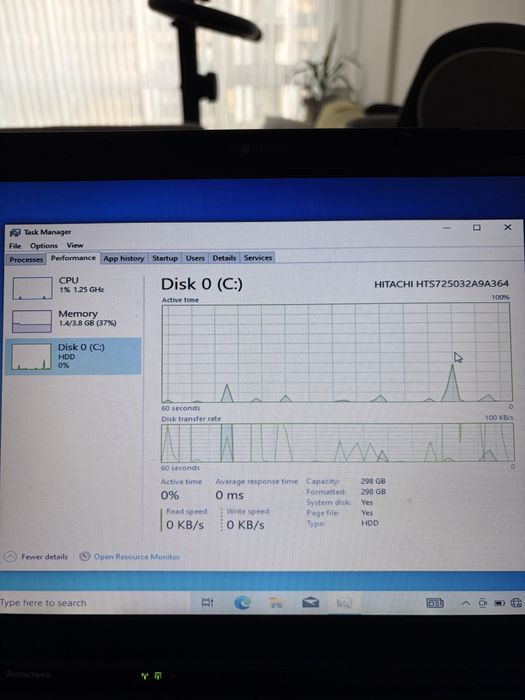The height and width of the screenshot is (700, 525).
Task: Open the File menu
Action: tap(15, 246)
